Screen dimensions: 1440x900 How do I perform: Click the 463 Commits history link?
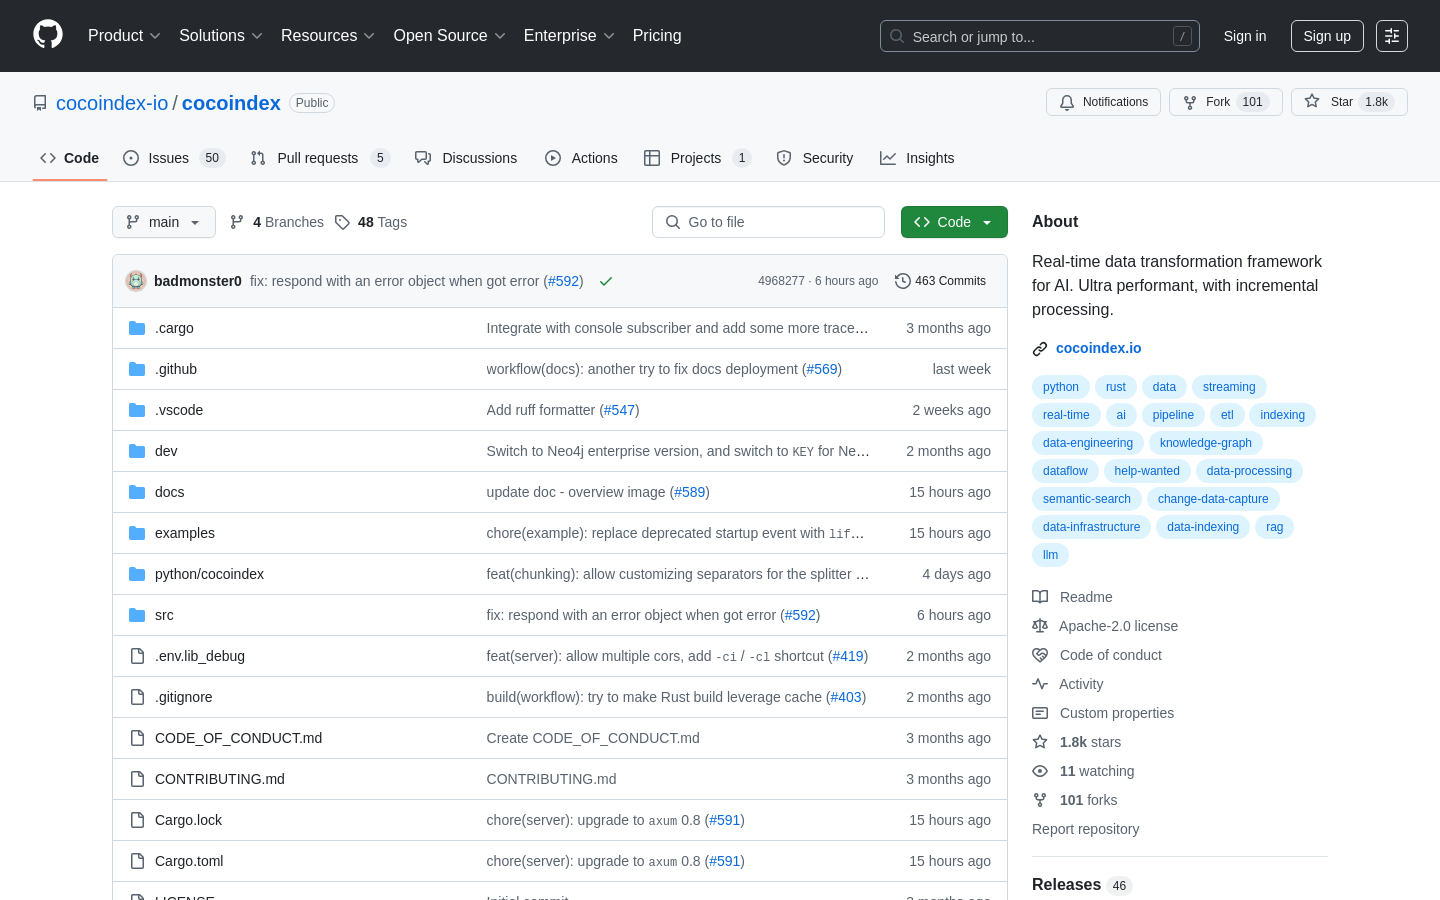(x=940, y=281)
